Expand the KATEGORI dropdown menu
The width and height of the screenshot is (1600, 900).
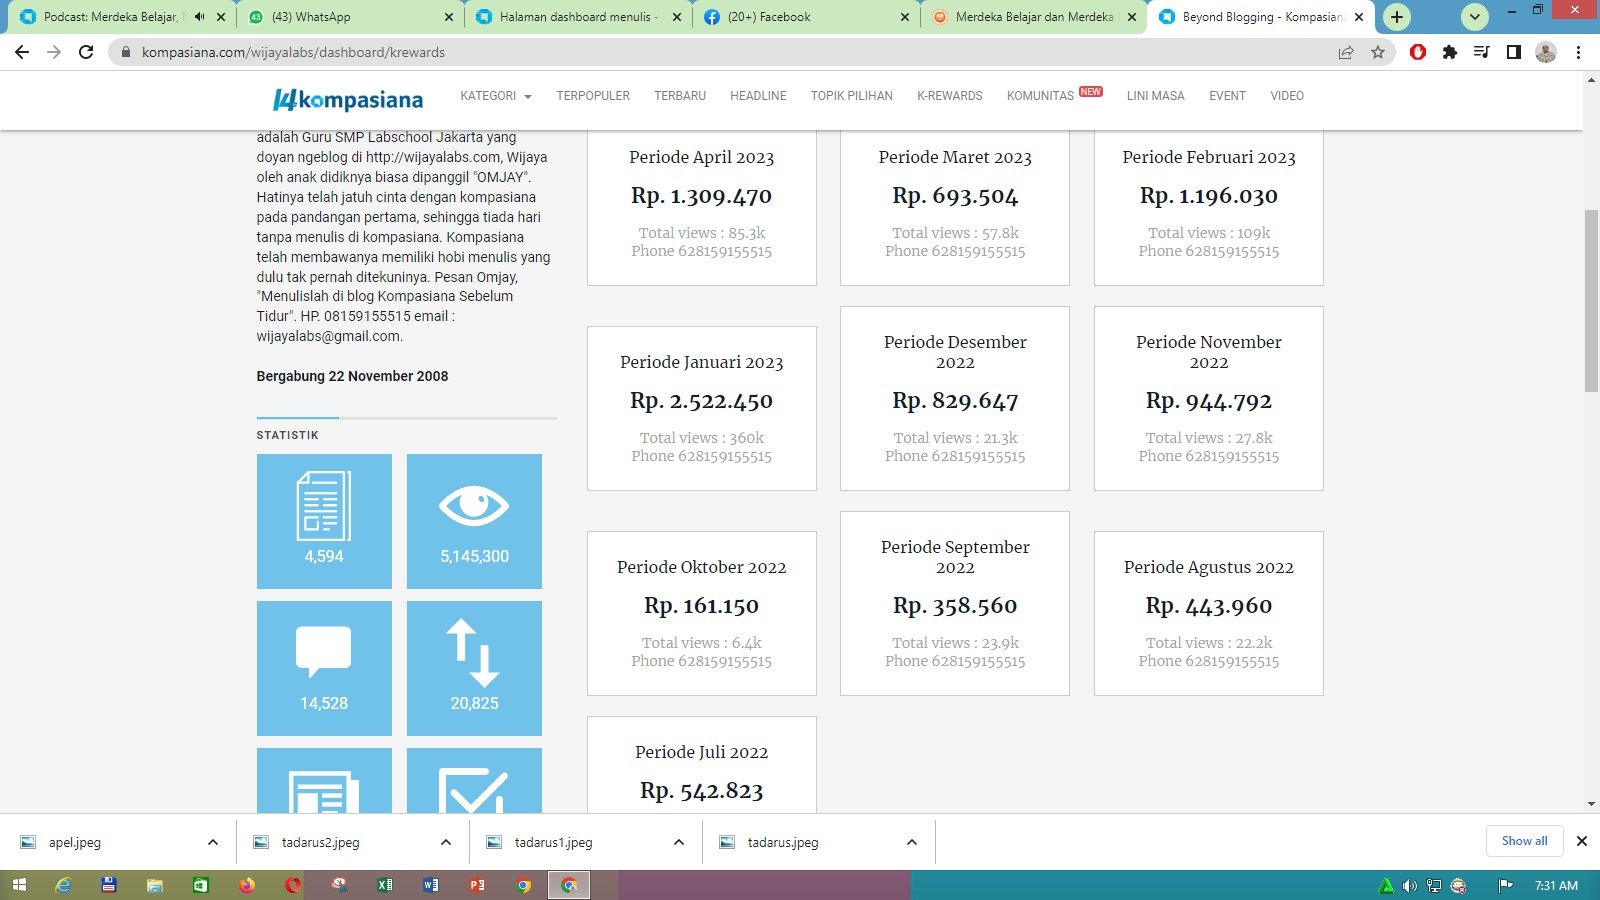[495, 96]
